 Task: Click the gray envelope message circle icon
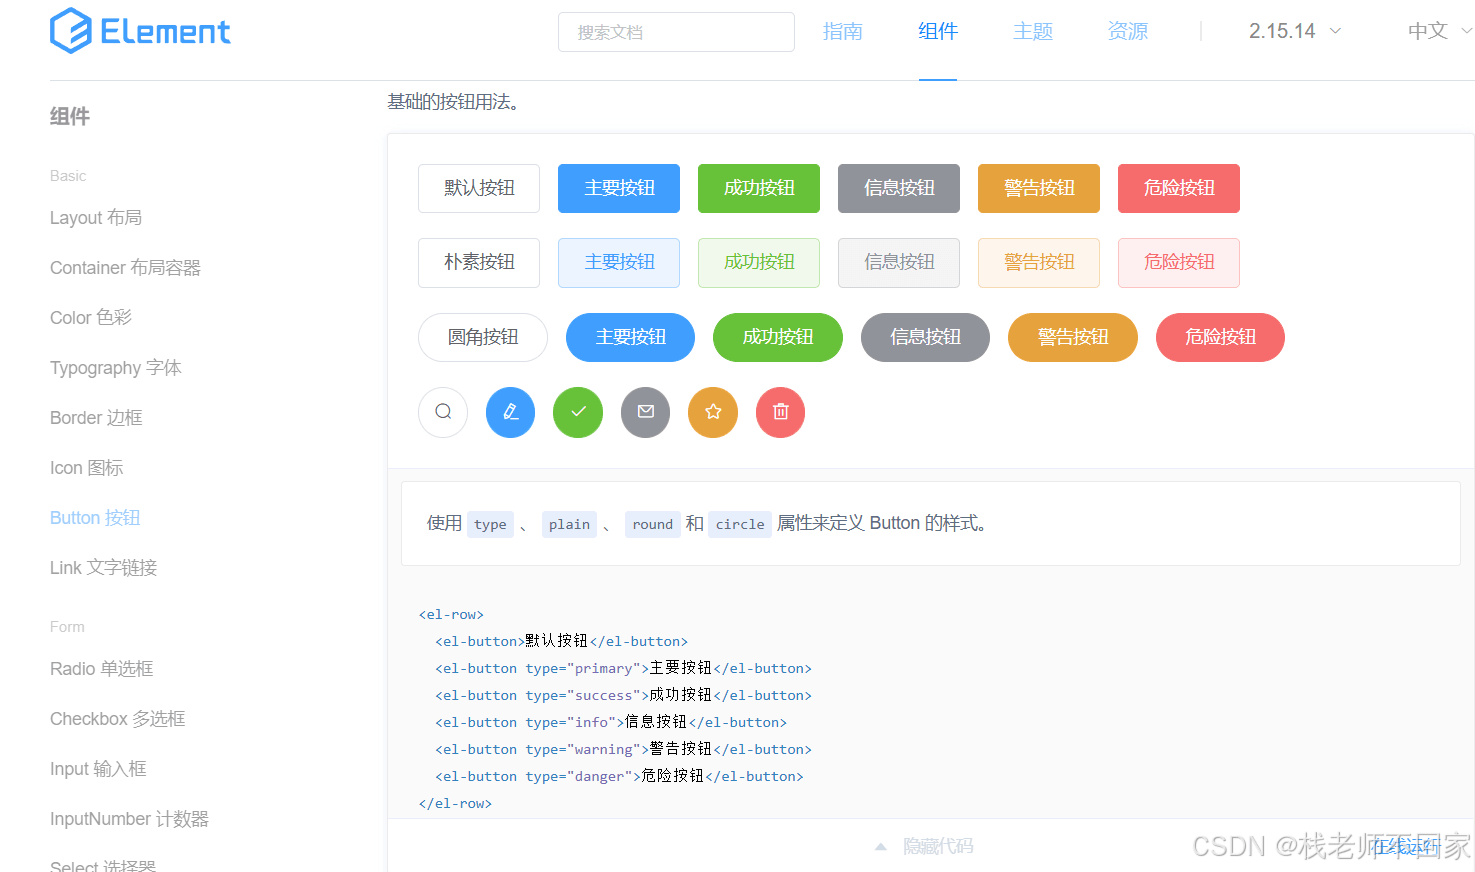[645, 412]
